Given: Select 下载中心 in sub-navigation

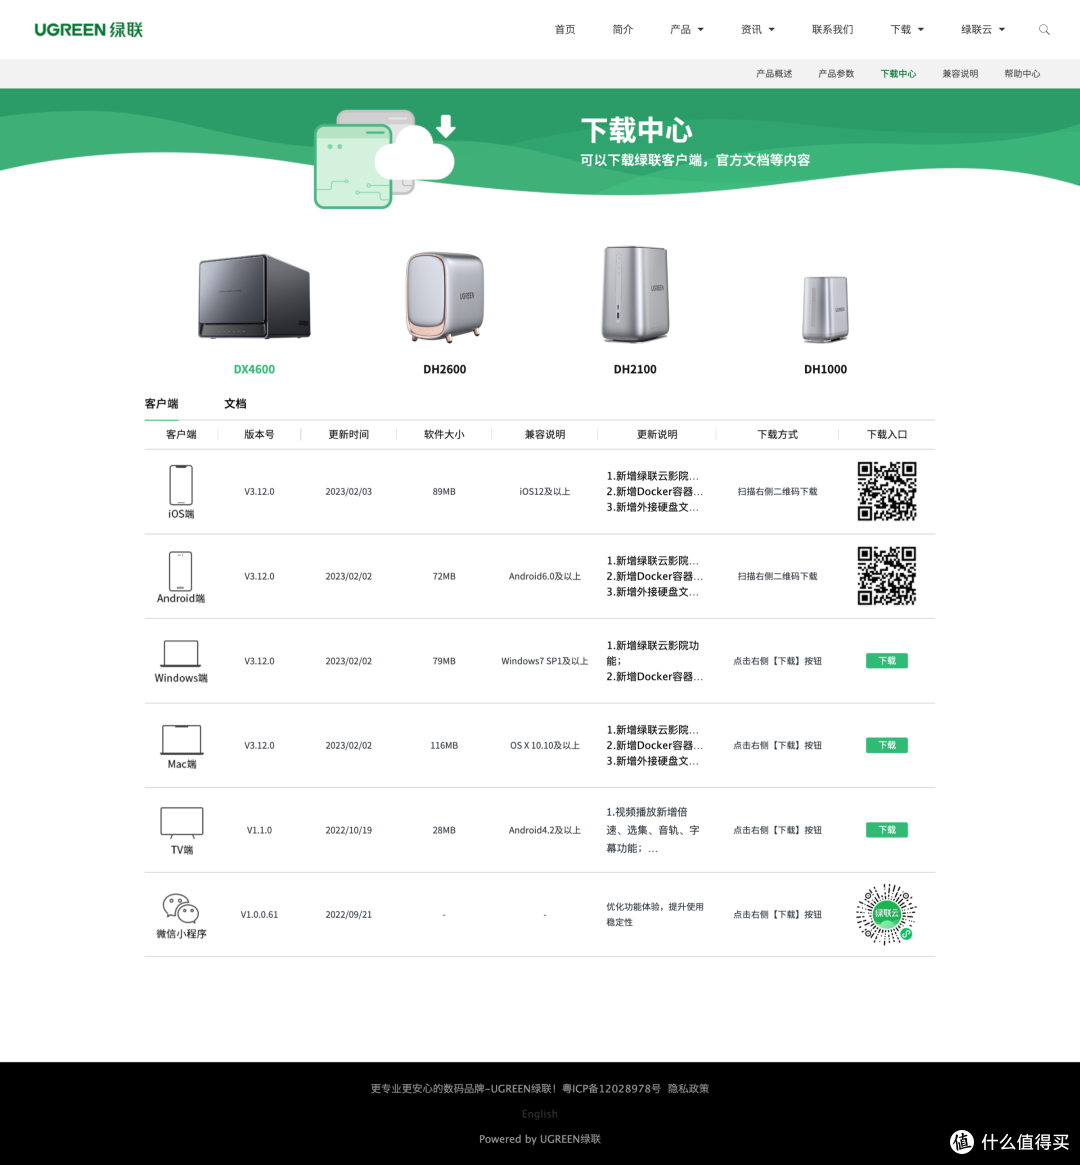Looking at the screenshot, I should point(898,74).
